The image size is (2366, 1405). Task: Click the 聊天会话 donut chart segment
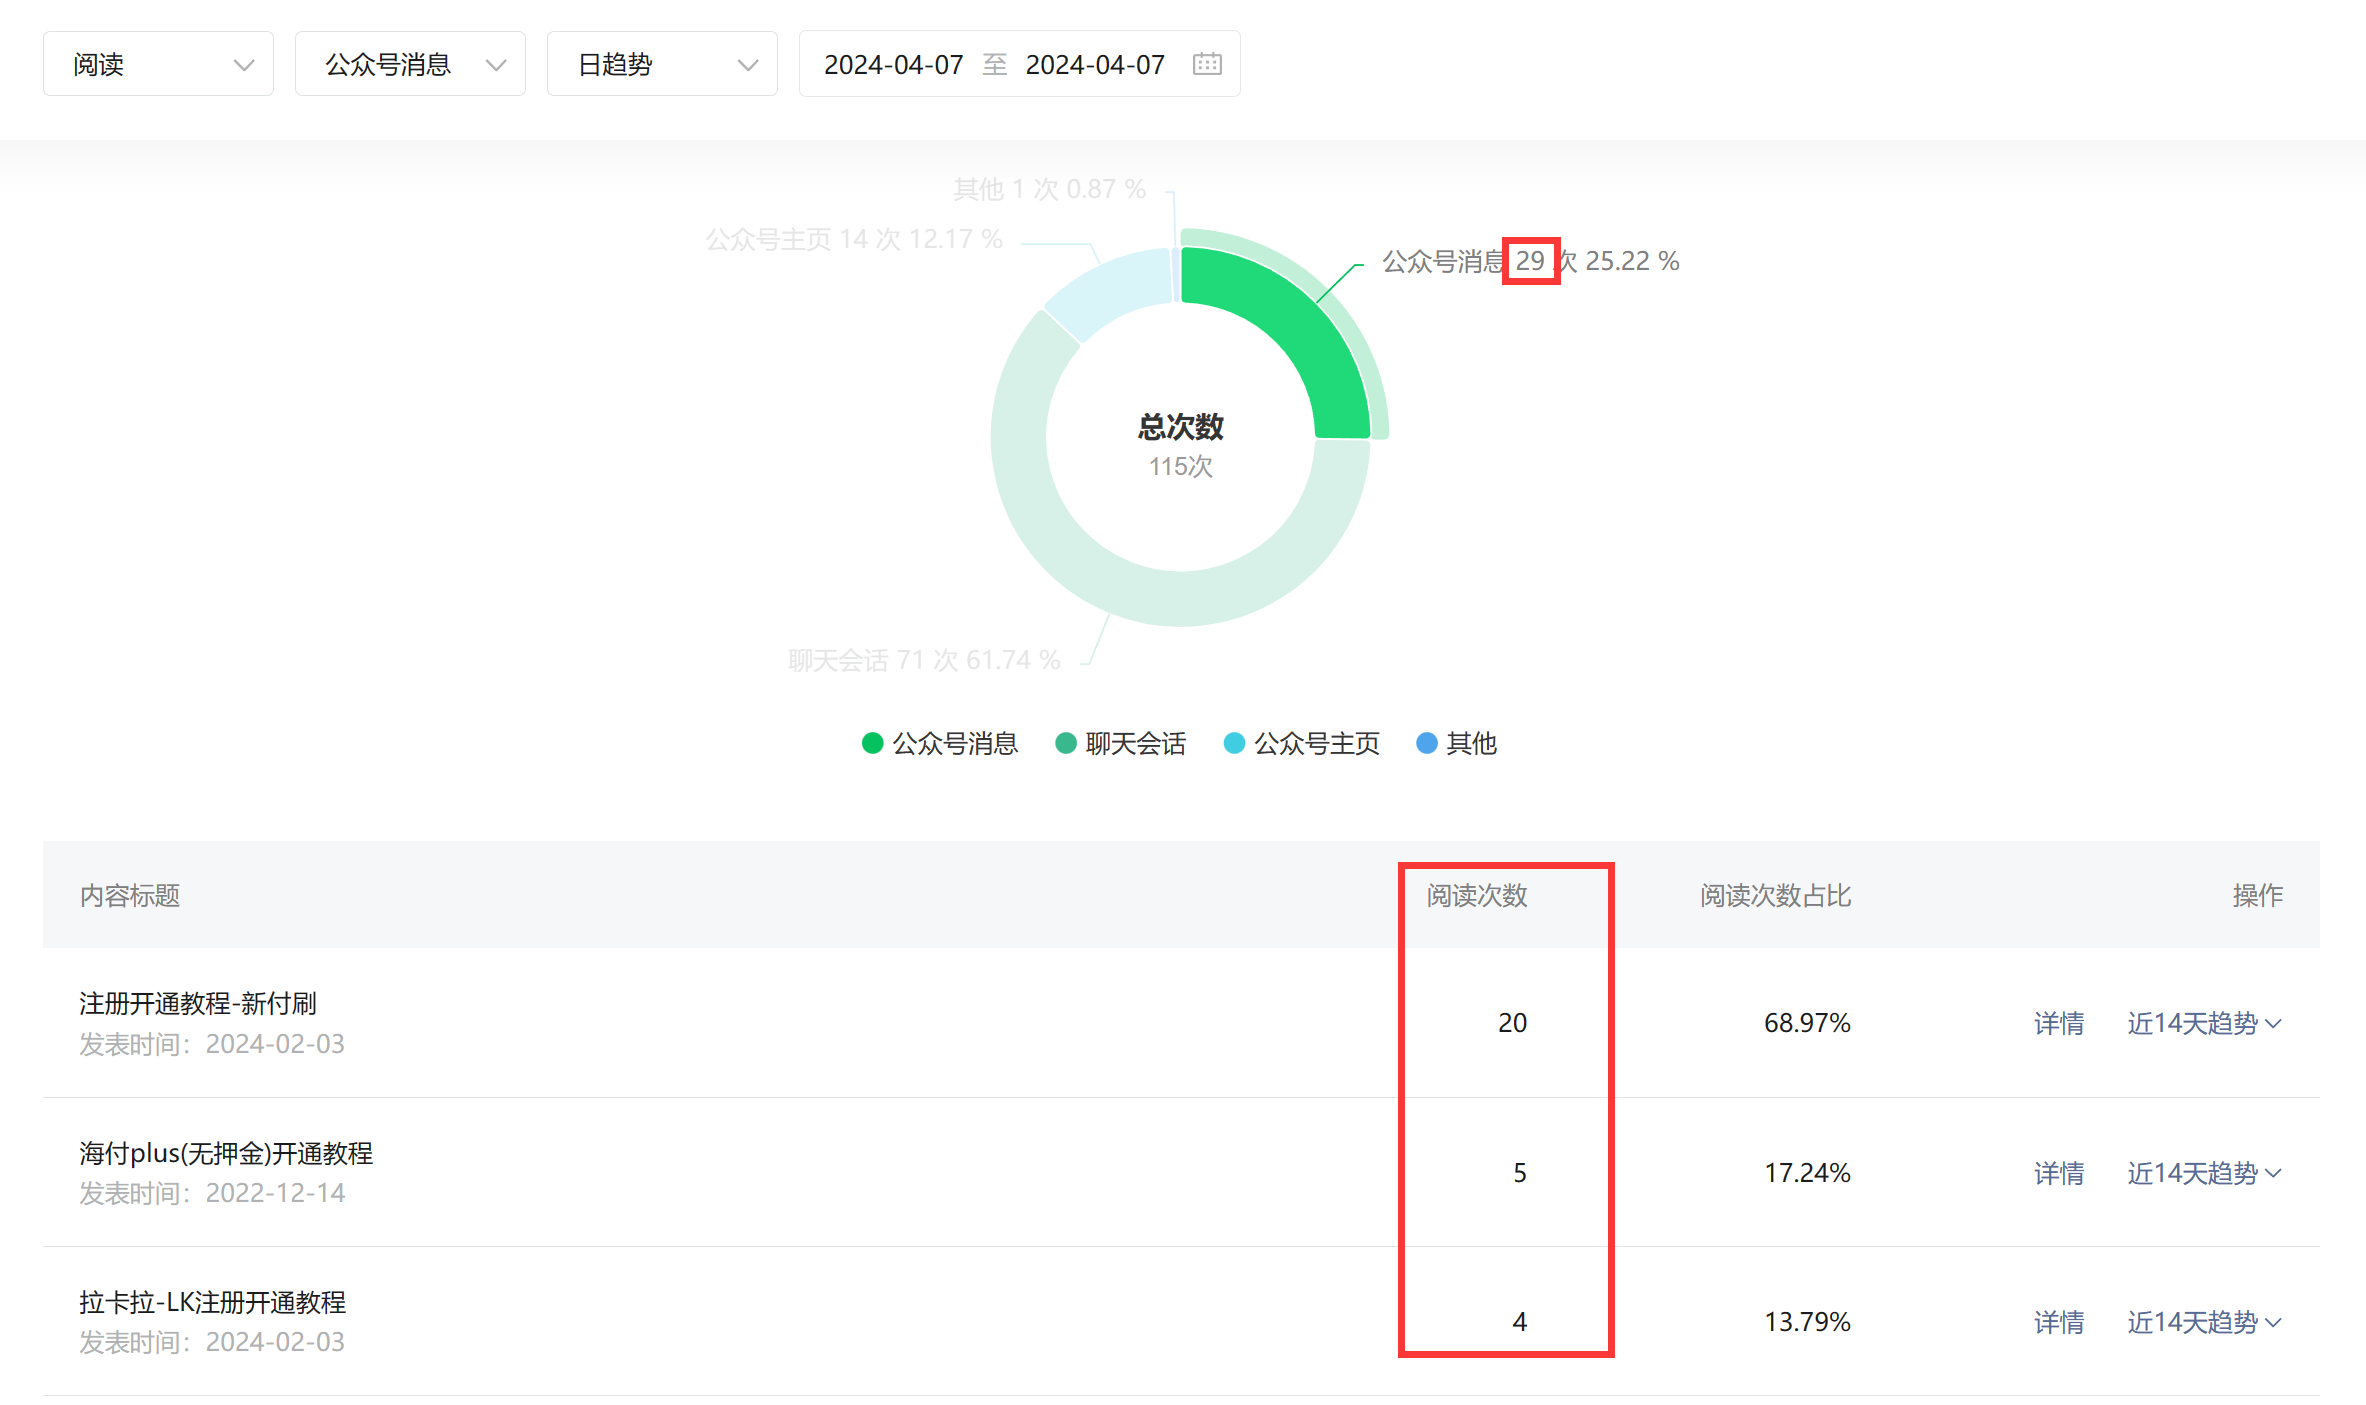[x=1180, y=598]
